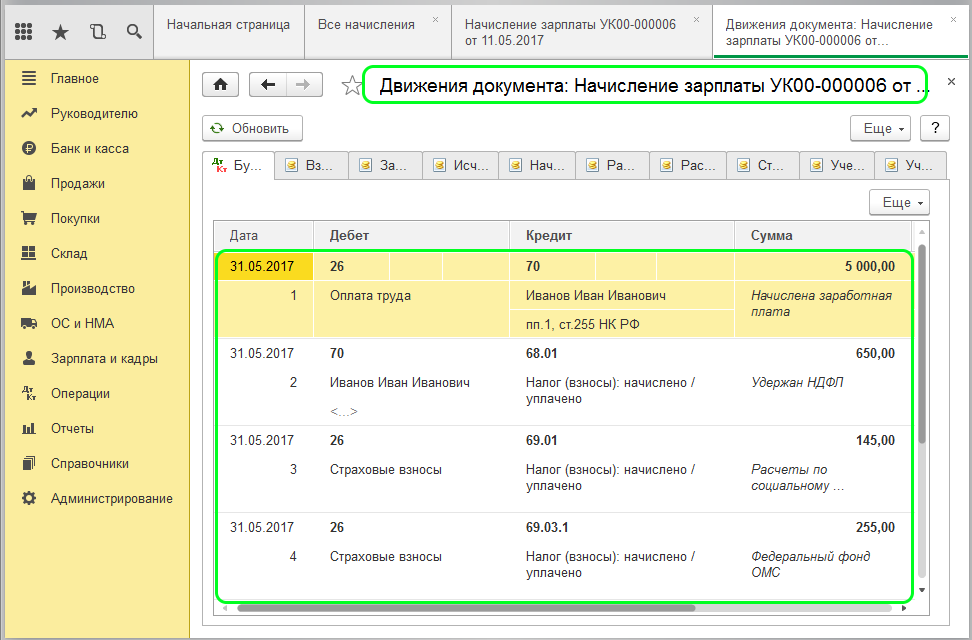Click the Обновить refresh button

click(252, 128)
